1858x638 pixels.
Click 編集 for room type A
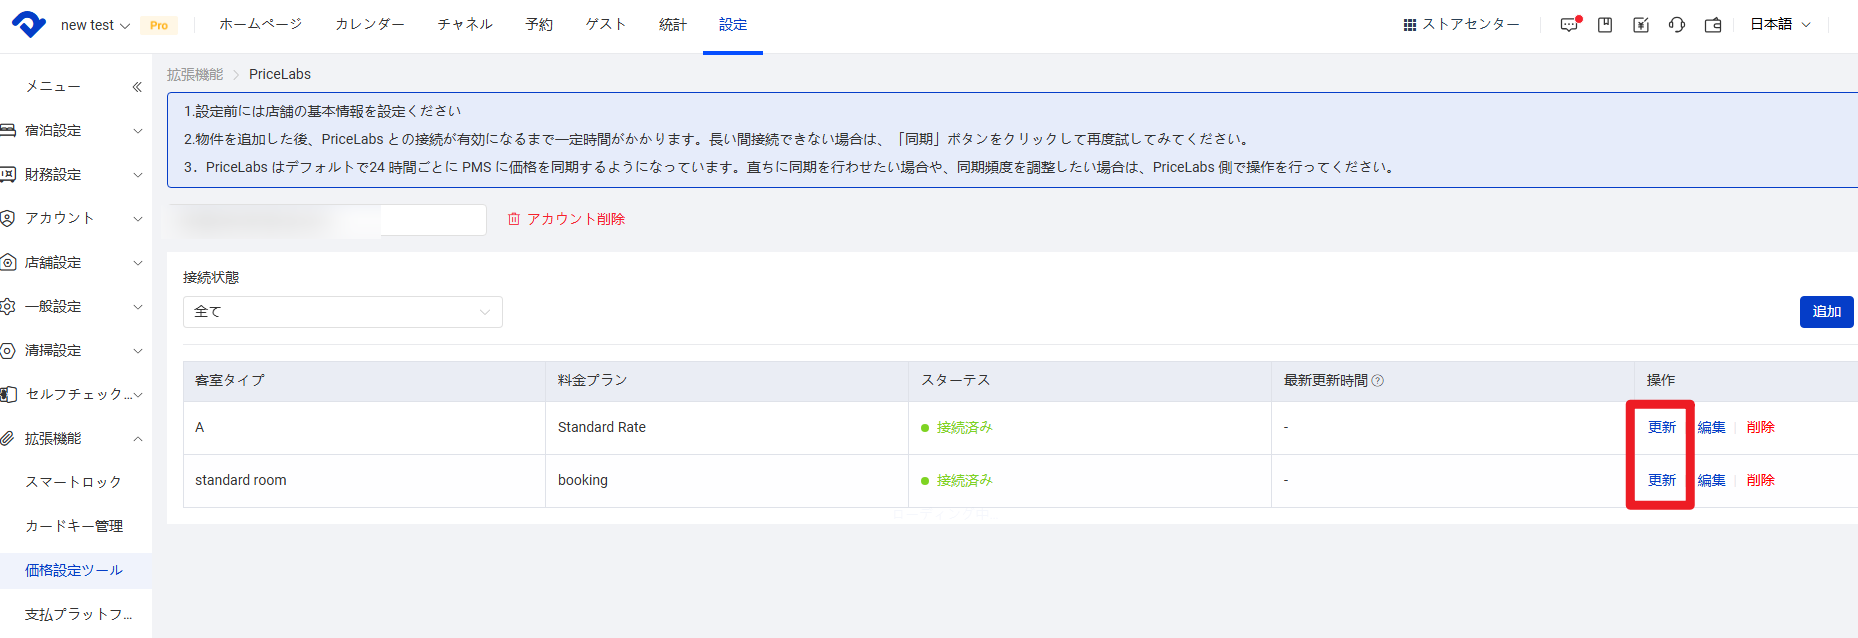pyautogui.click(x=1712, y=427)
